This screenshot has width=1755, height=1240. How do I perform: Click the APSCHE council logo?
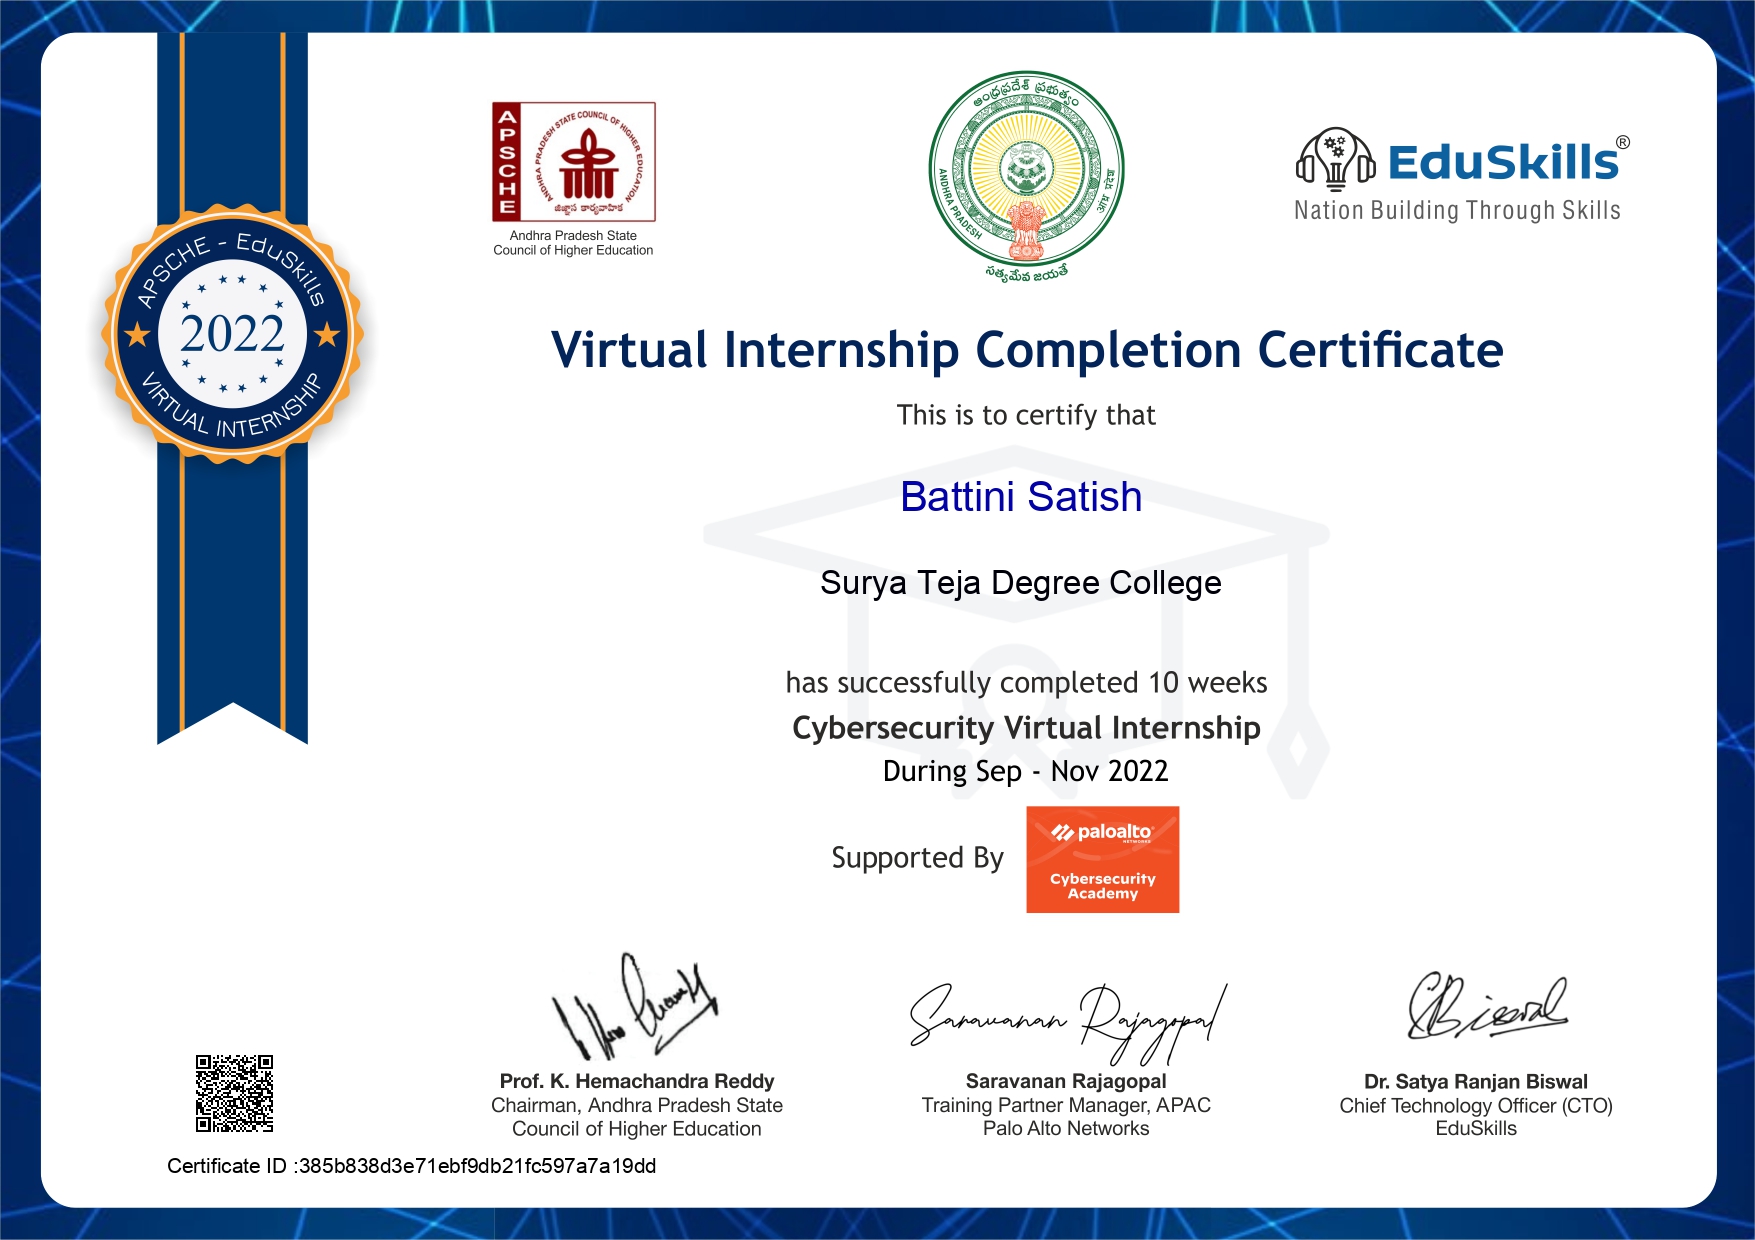click(573, 162)
